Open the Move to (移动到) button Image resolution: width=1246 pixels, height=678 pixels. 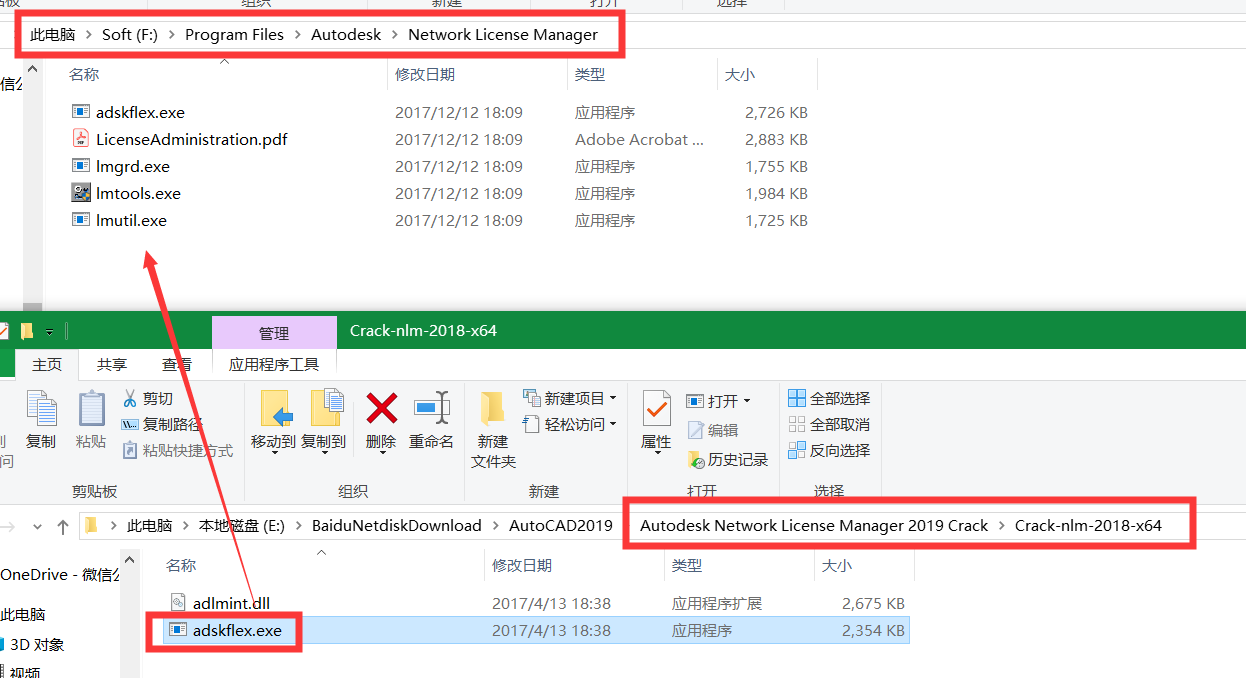pos(273,420)
